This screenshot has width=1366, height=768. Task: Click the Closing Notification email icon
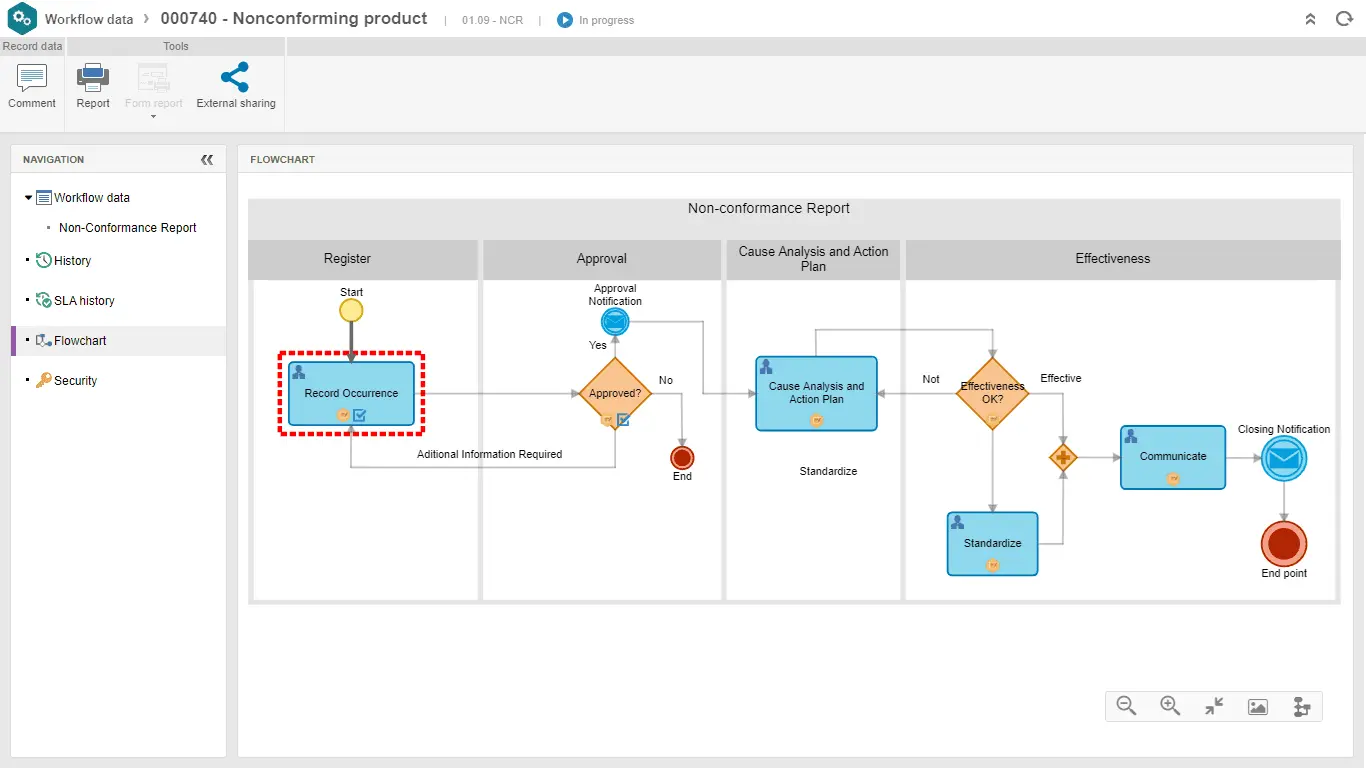(x=1283, y=459)
